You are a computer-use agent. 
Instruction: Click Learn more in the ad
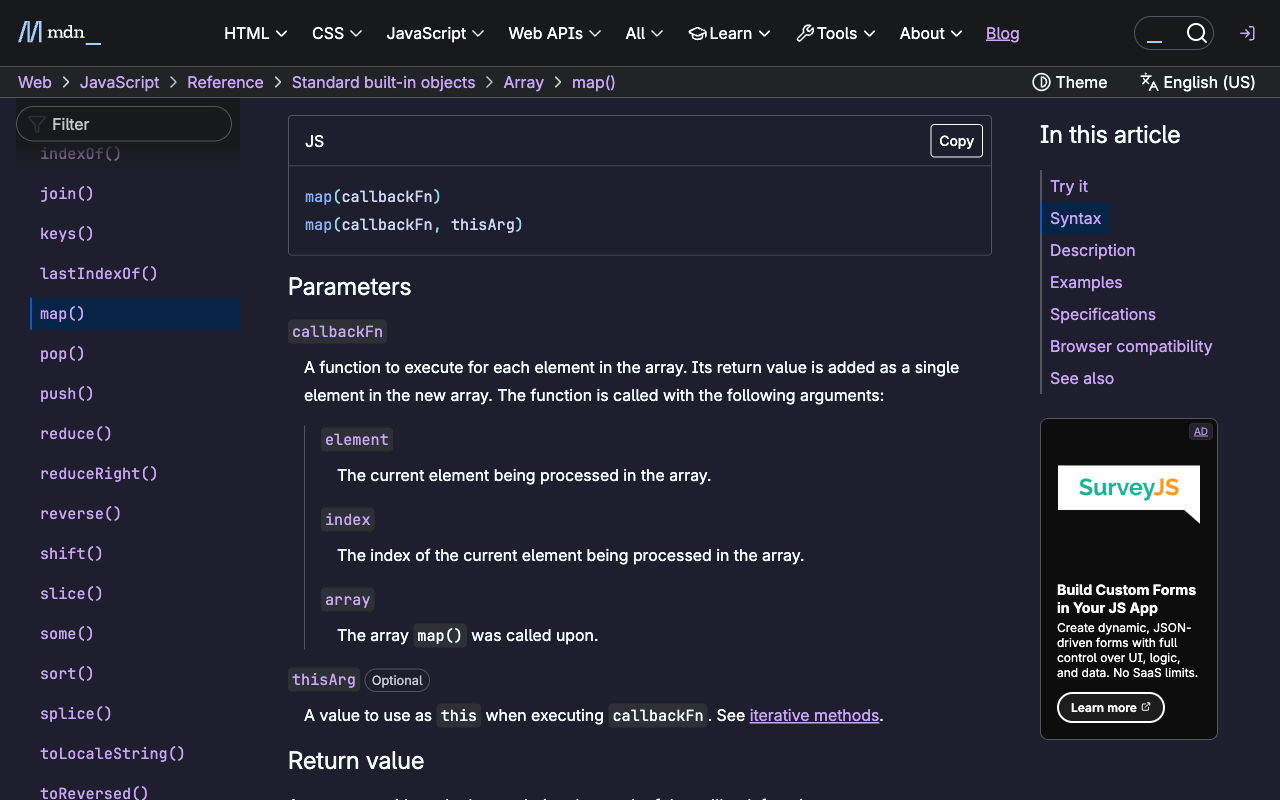click(x=1111, y=707)
